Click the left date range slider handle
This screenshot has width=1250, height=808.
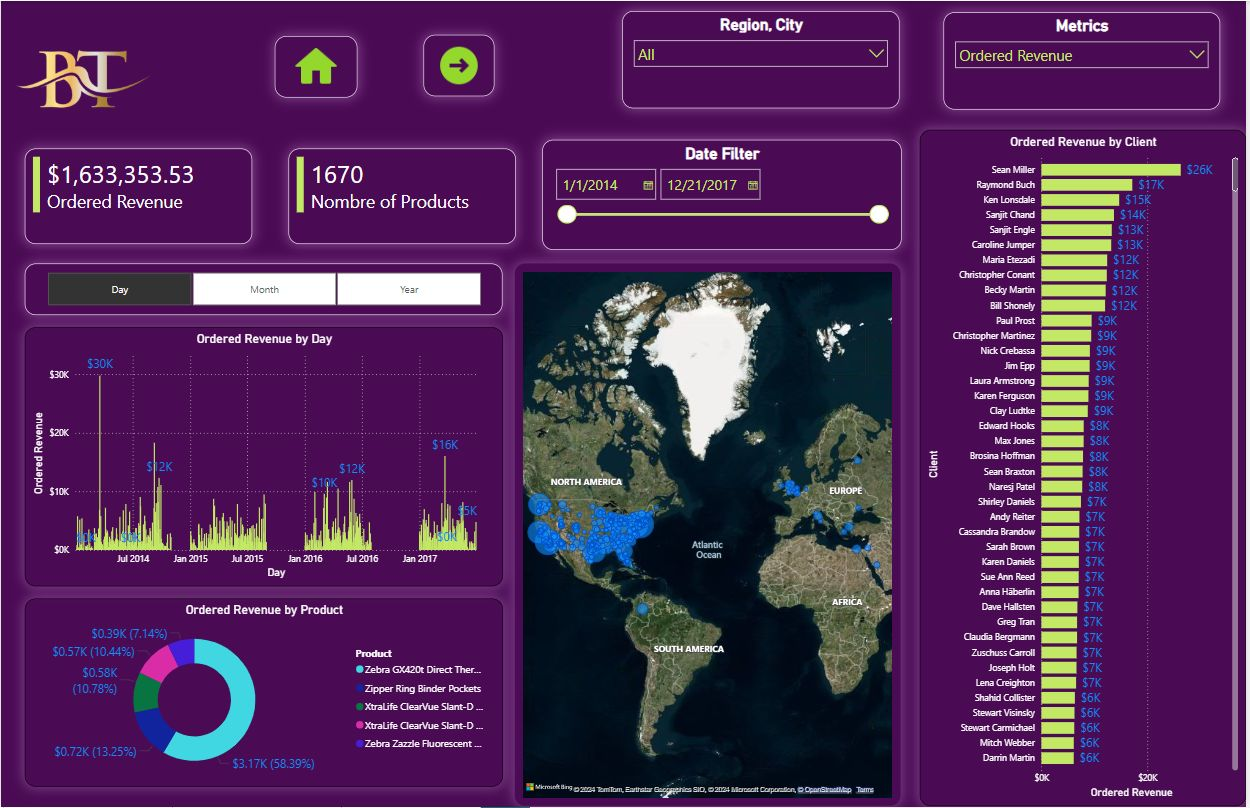567,214
